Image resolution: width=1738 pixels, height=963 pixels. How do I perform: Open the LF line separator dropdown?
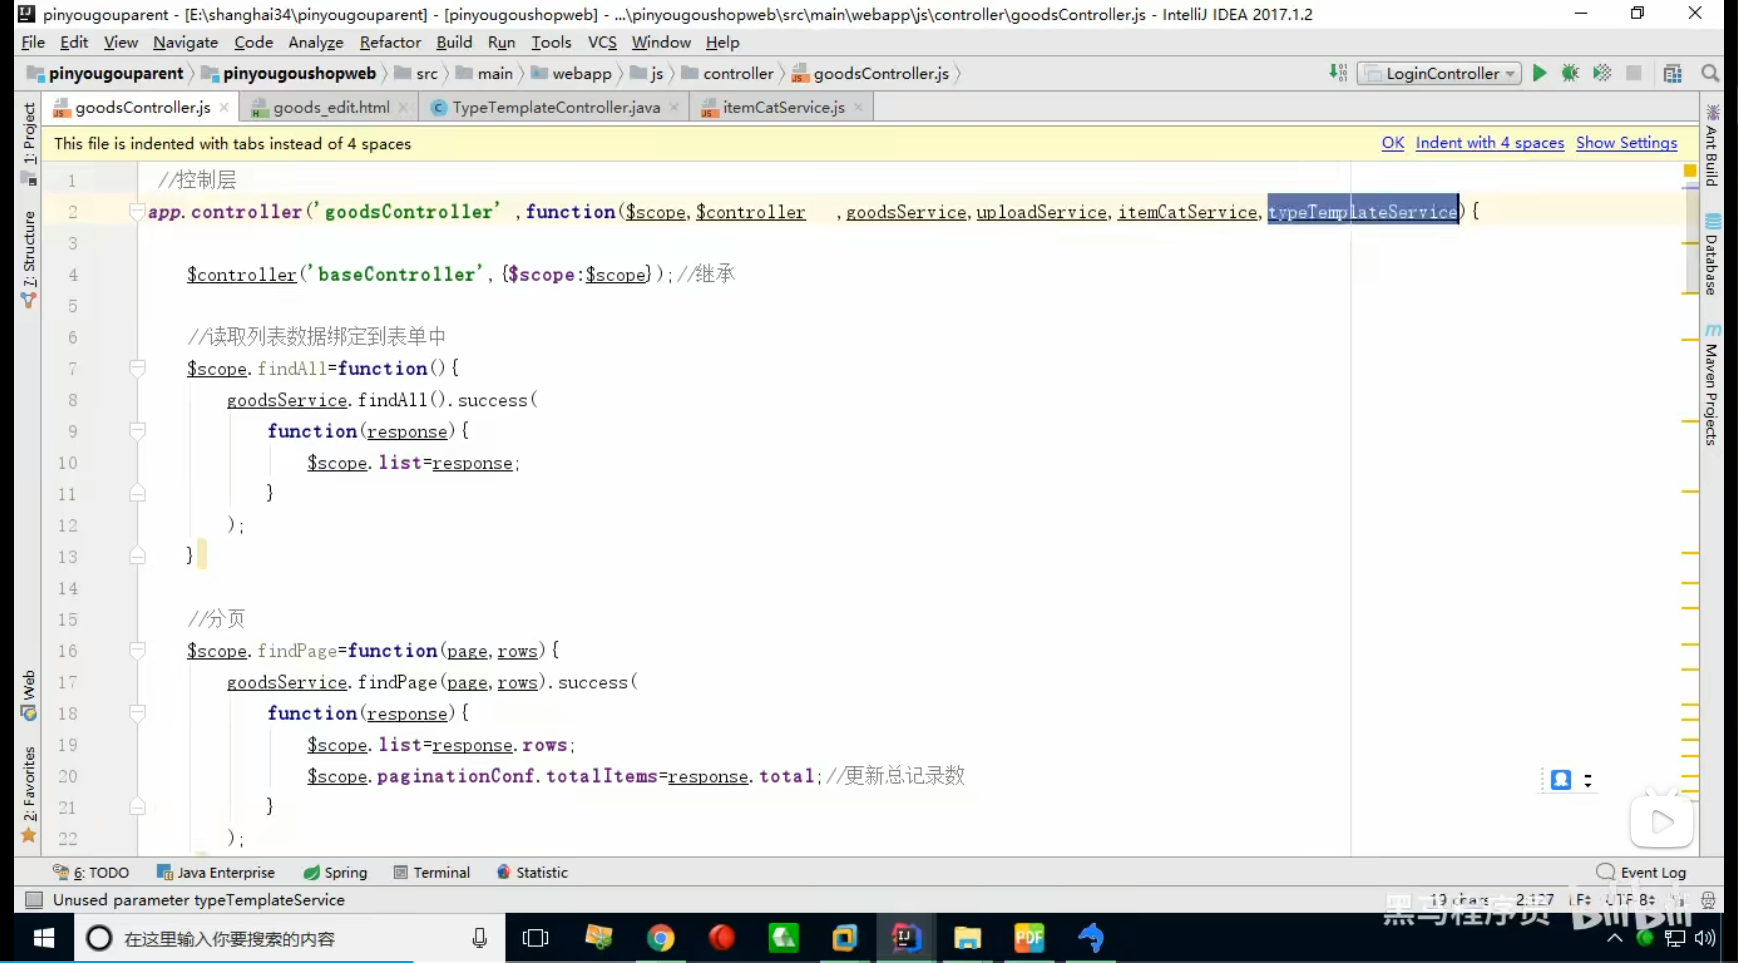(x=1581, y=900)
